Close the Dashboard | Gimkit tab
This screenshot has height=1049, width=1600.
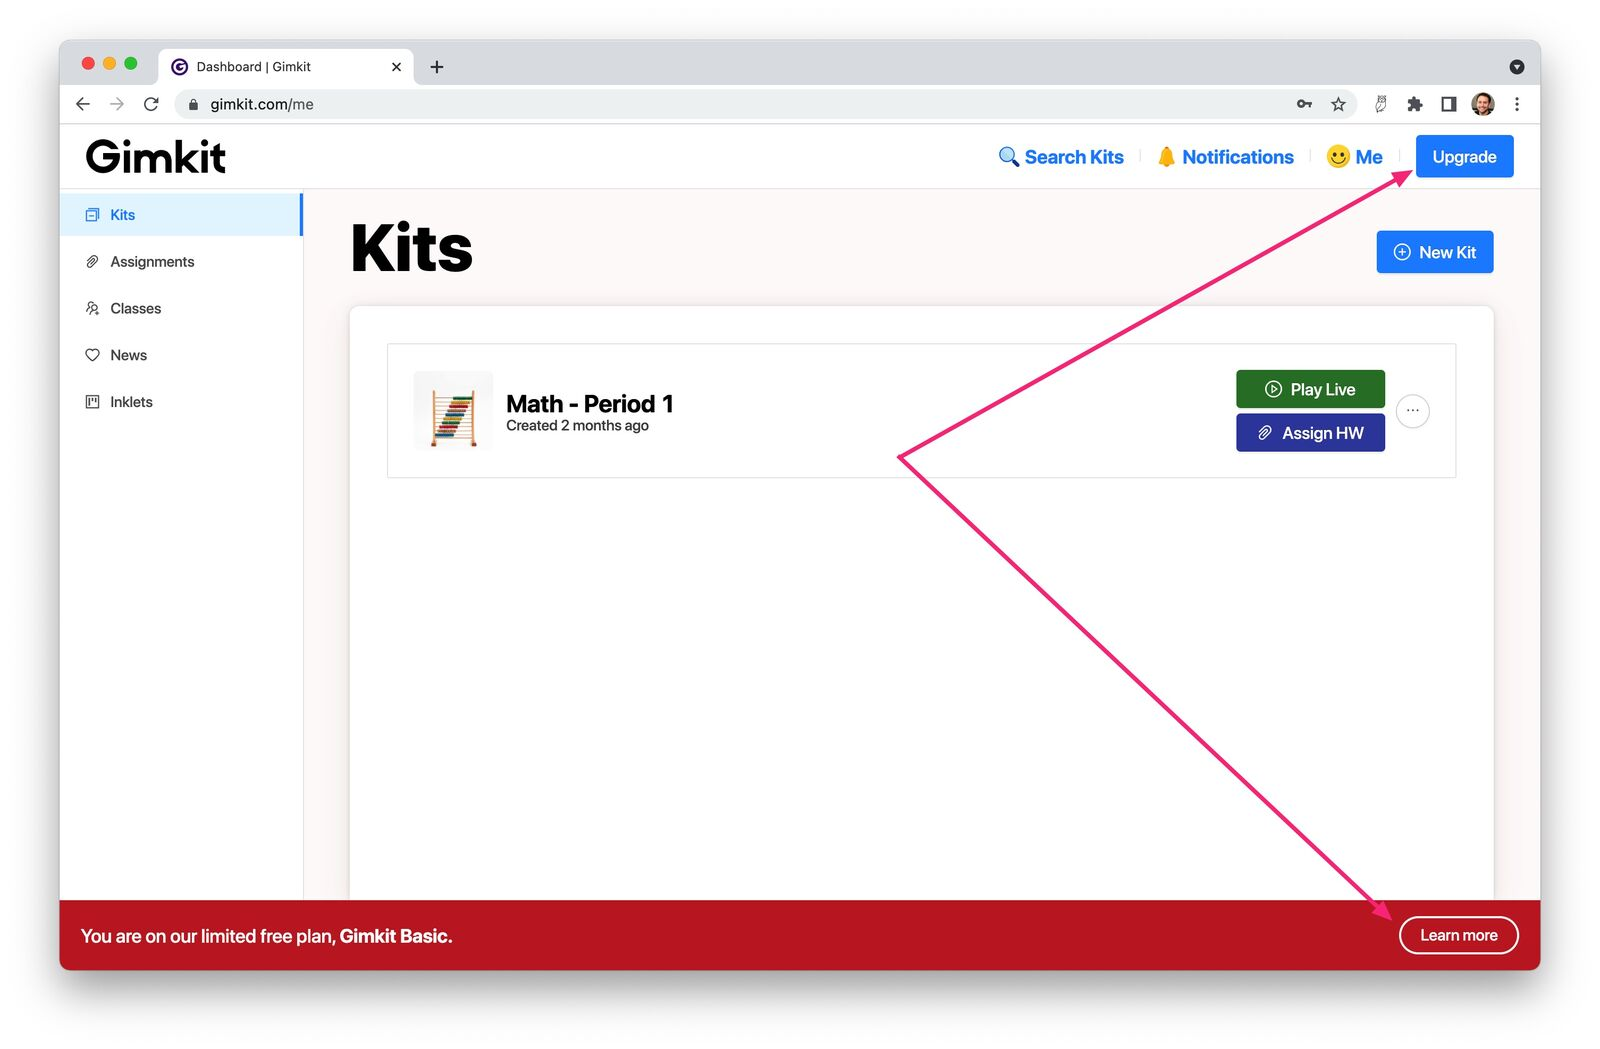click(396, 67)
